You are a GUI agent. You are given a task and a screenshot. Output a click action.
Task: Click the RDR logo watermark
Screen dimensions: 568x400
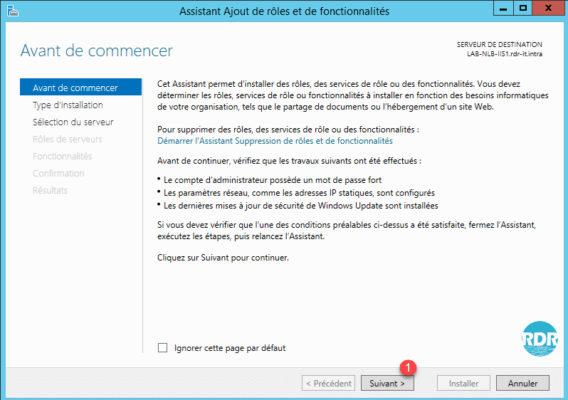click(540, 339)
